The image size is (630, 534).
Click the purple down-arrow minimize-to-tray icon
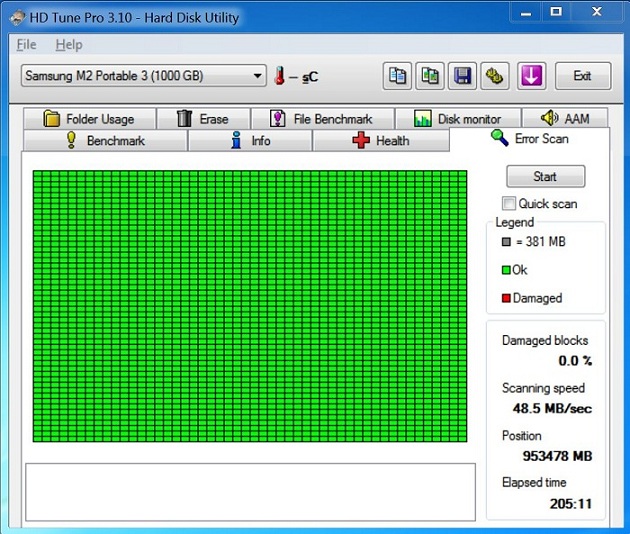click(531, 76)
